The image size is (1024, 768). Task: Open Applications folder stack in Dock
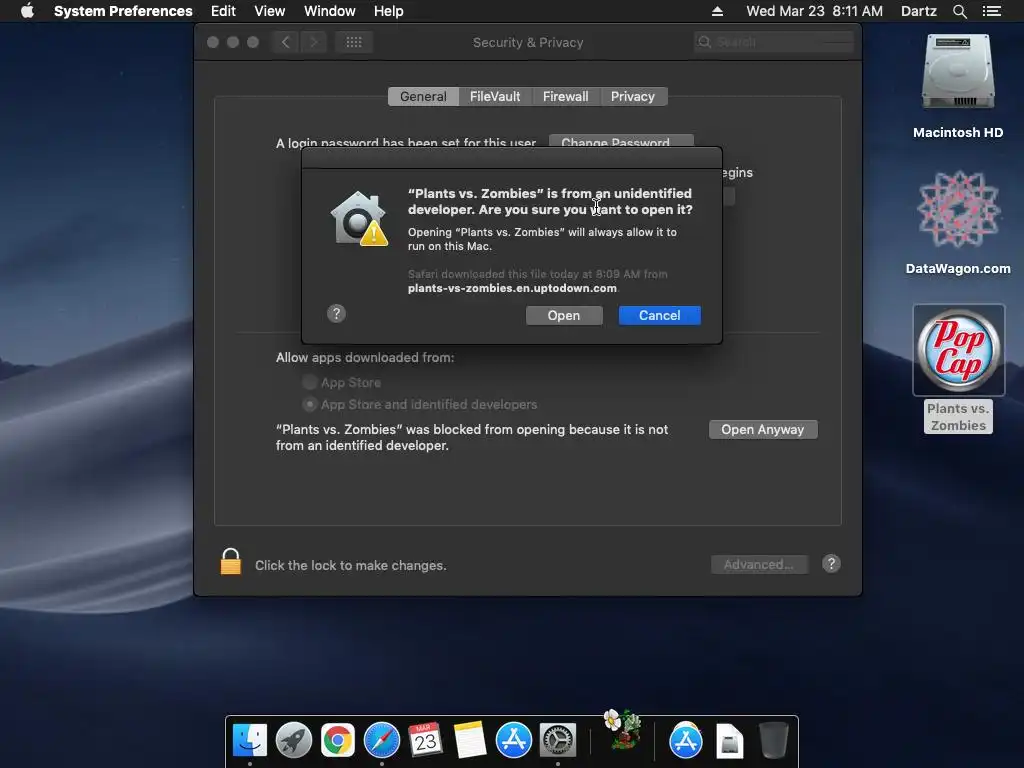[x=686, y=740]
